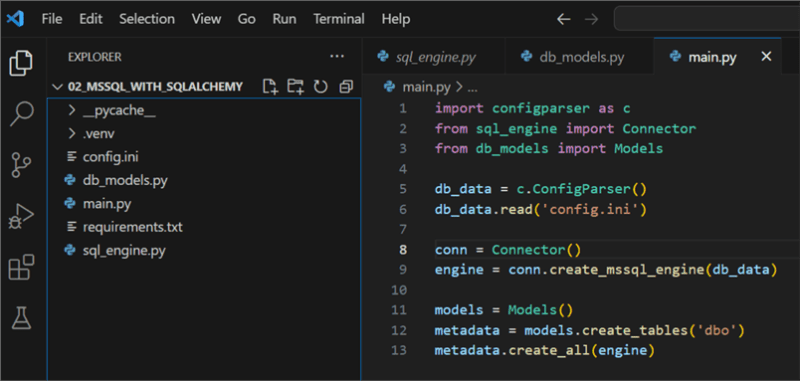Close the main.py tab
This screenshot has height=381, width=800.
tap(766, 57)
